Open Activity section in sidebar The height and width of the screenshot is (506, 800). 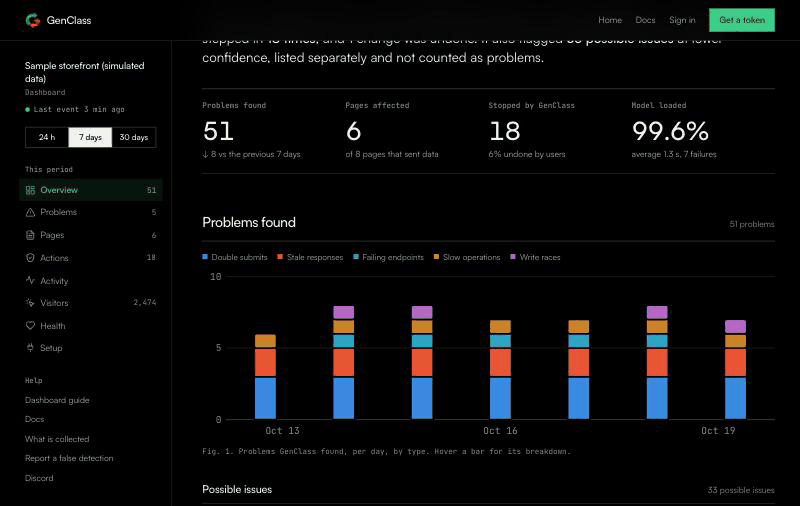91,281
